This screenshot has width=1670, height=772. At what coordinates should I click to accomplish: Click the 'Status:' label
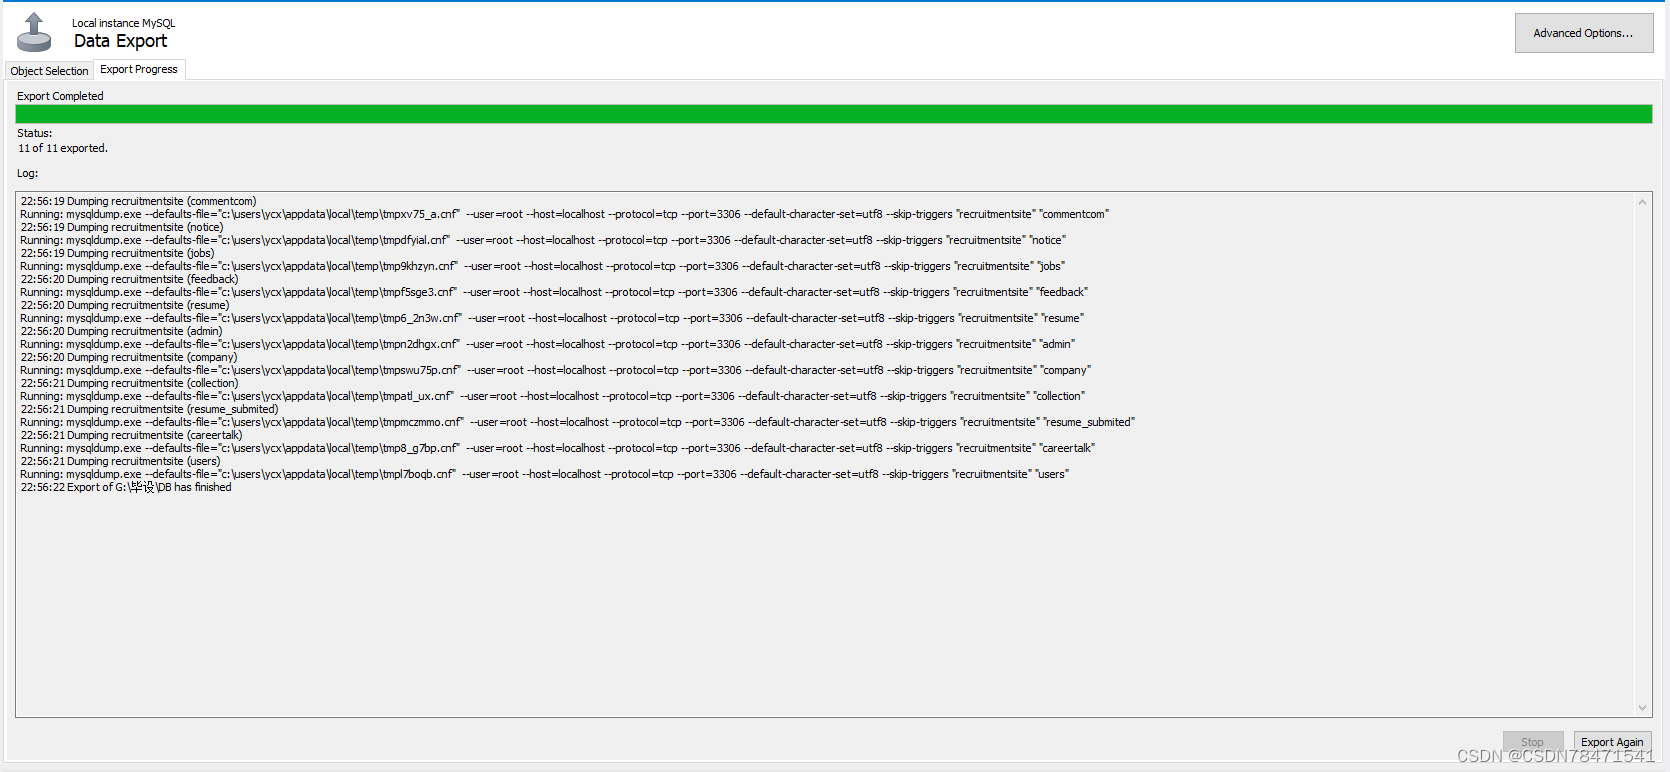(x=35, y=133)
